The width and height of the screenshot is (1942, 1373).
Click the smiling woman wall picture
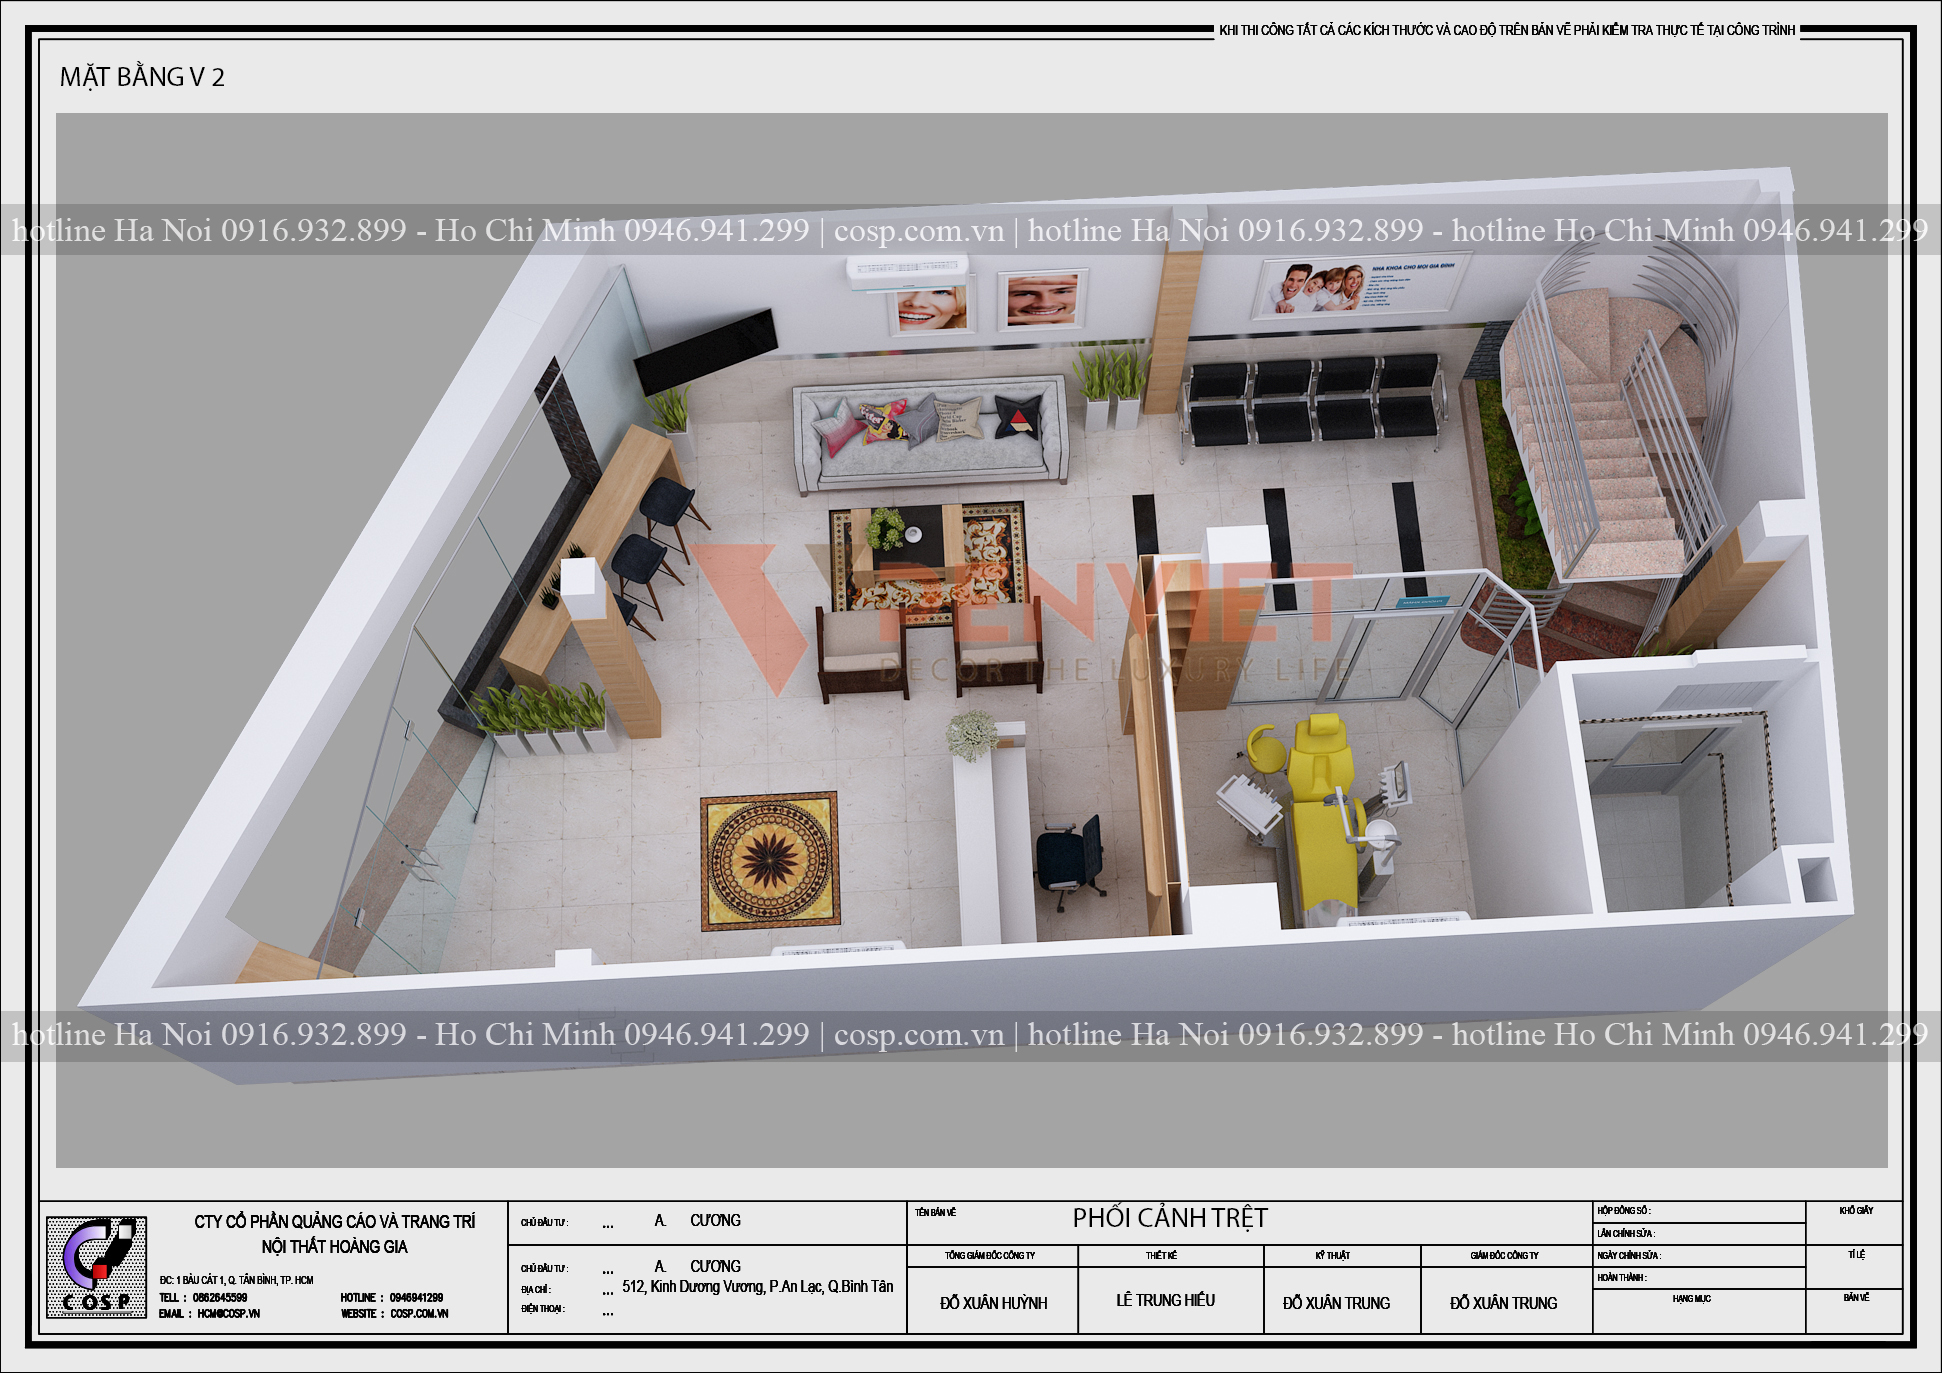tap(931, 308)
